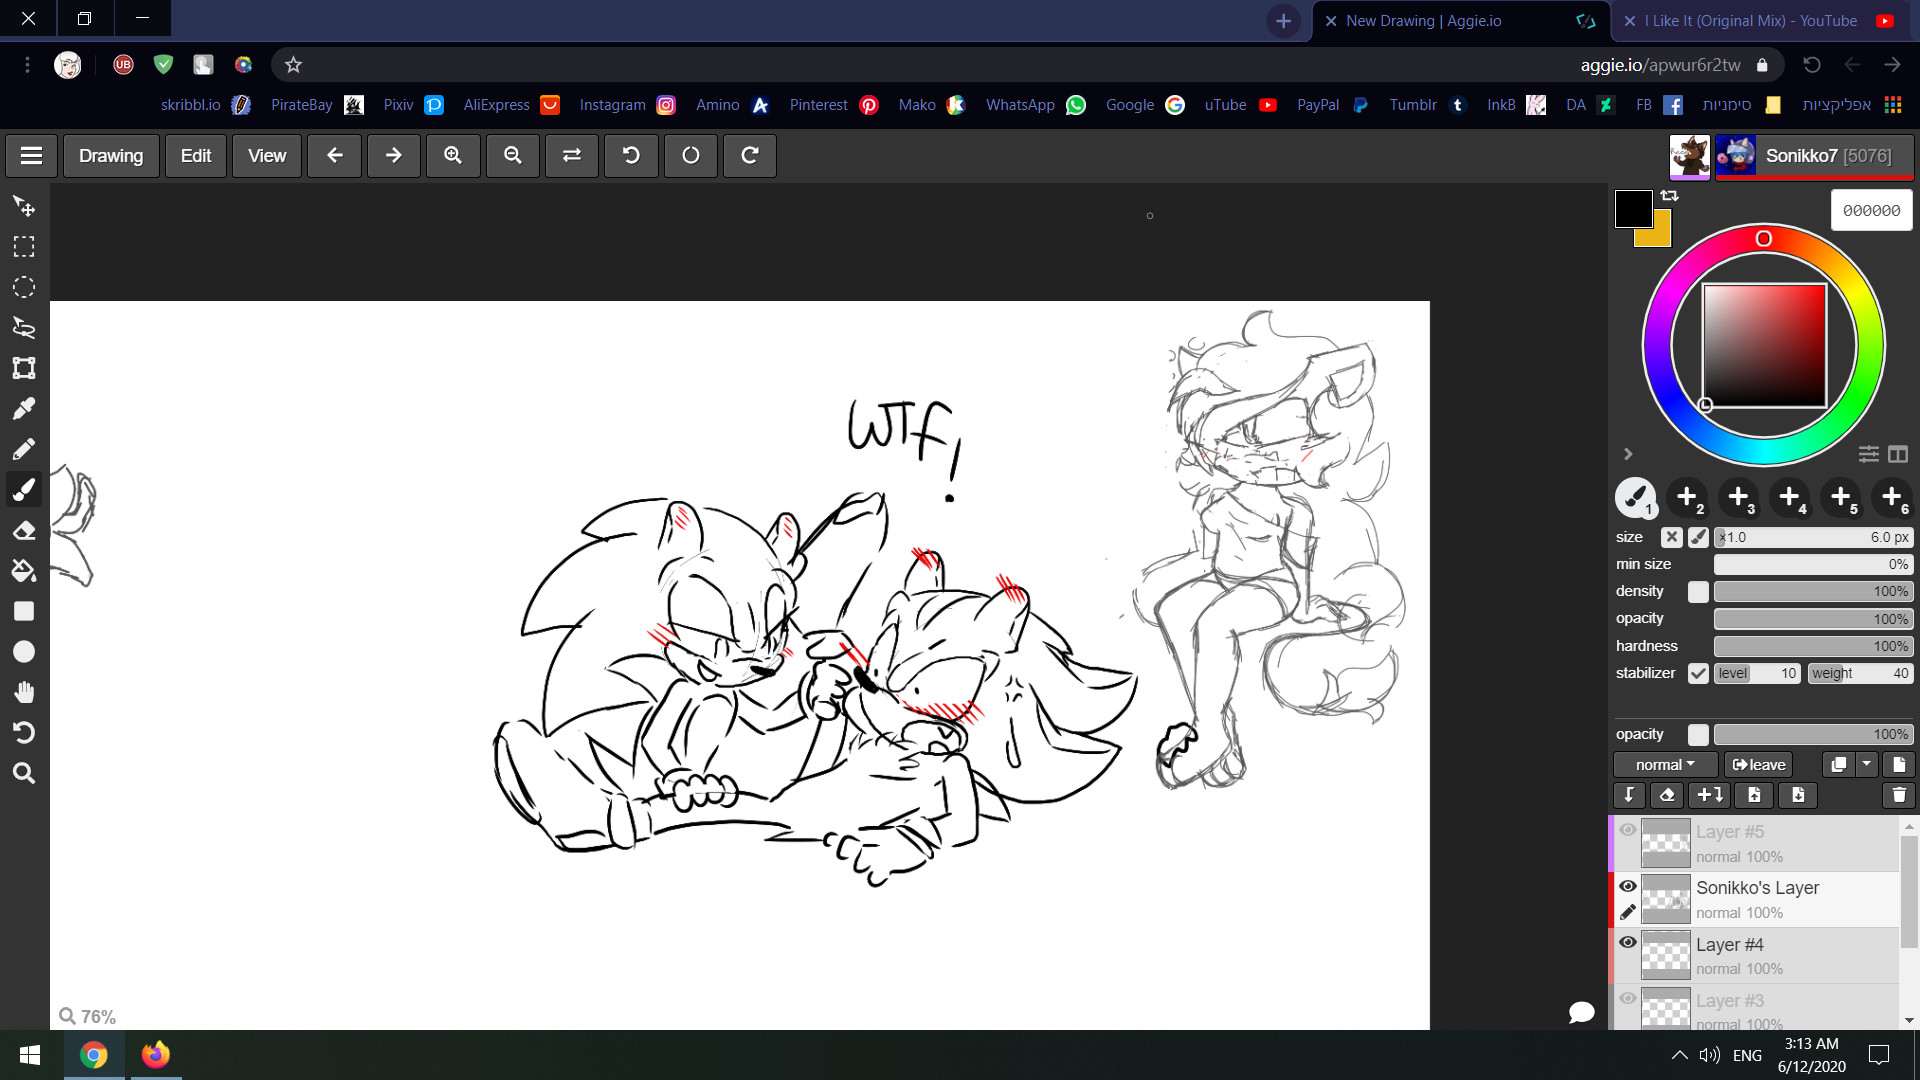Select the Hand pan tool
Image resolution: width=1920 pixels, height=1080 pixels.
pos(24,692)
